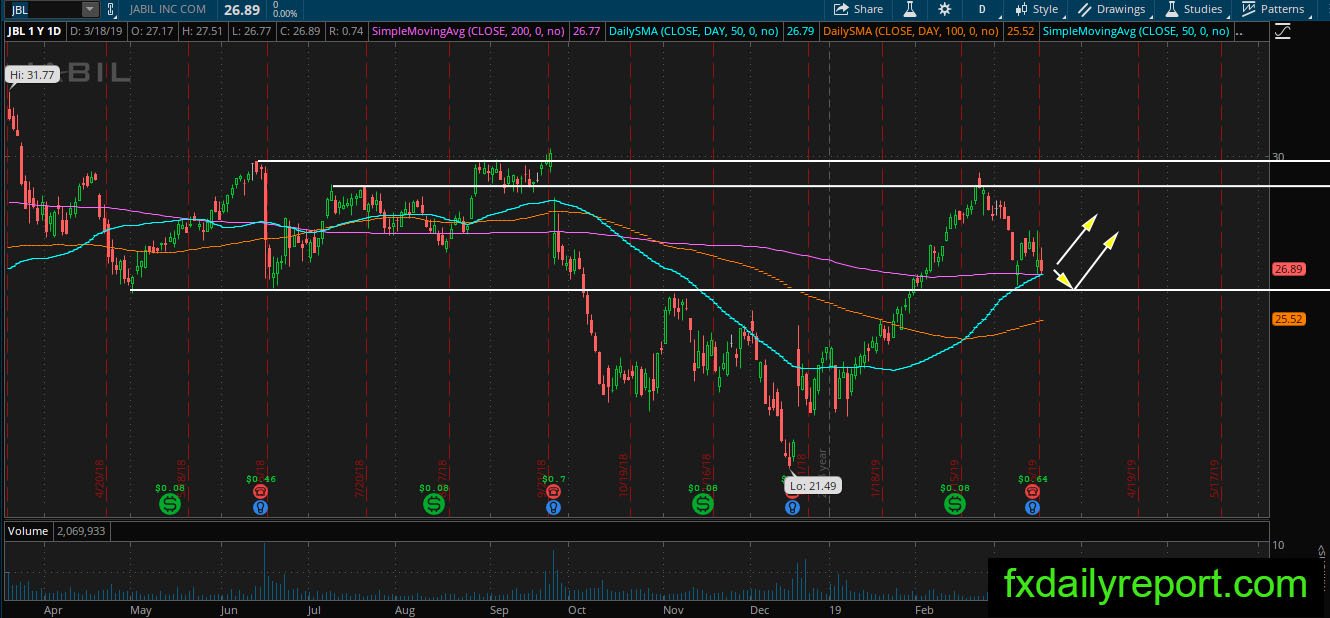Click the Share button
Screen dimensions: 1330x618
point(859,9)
